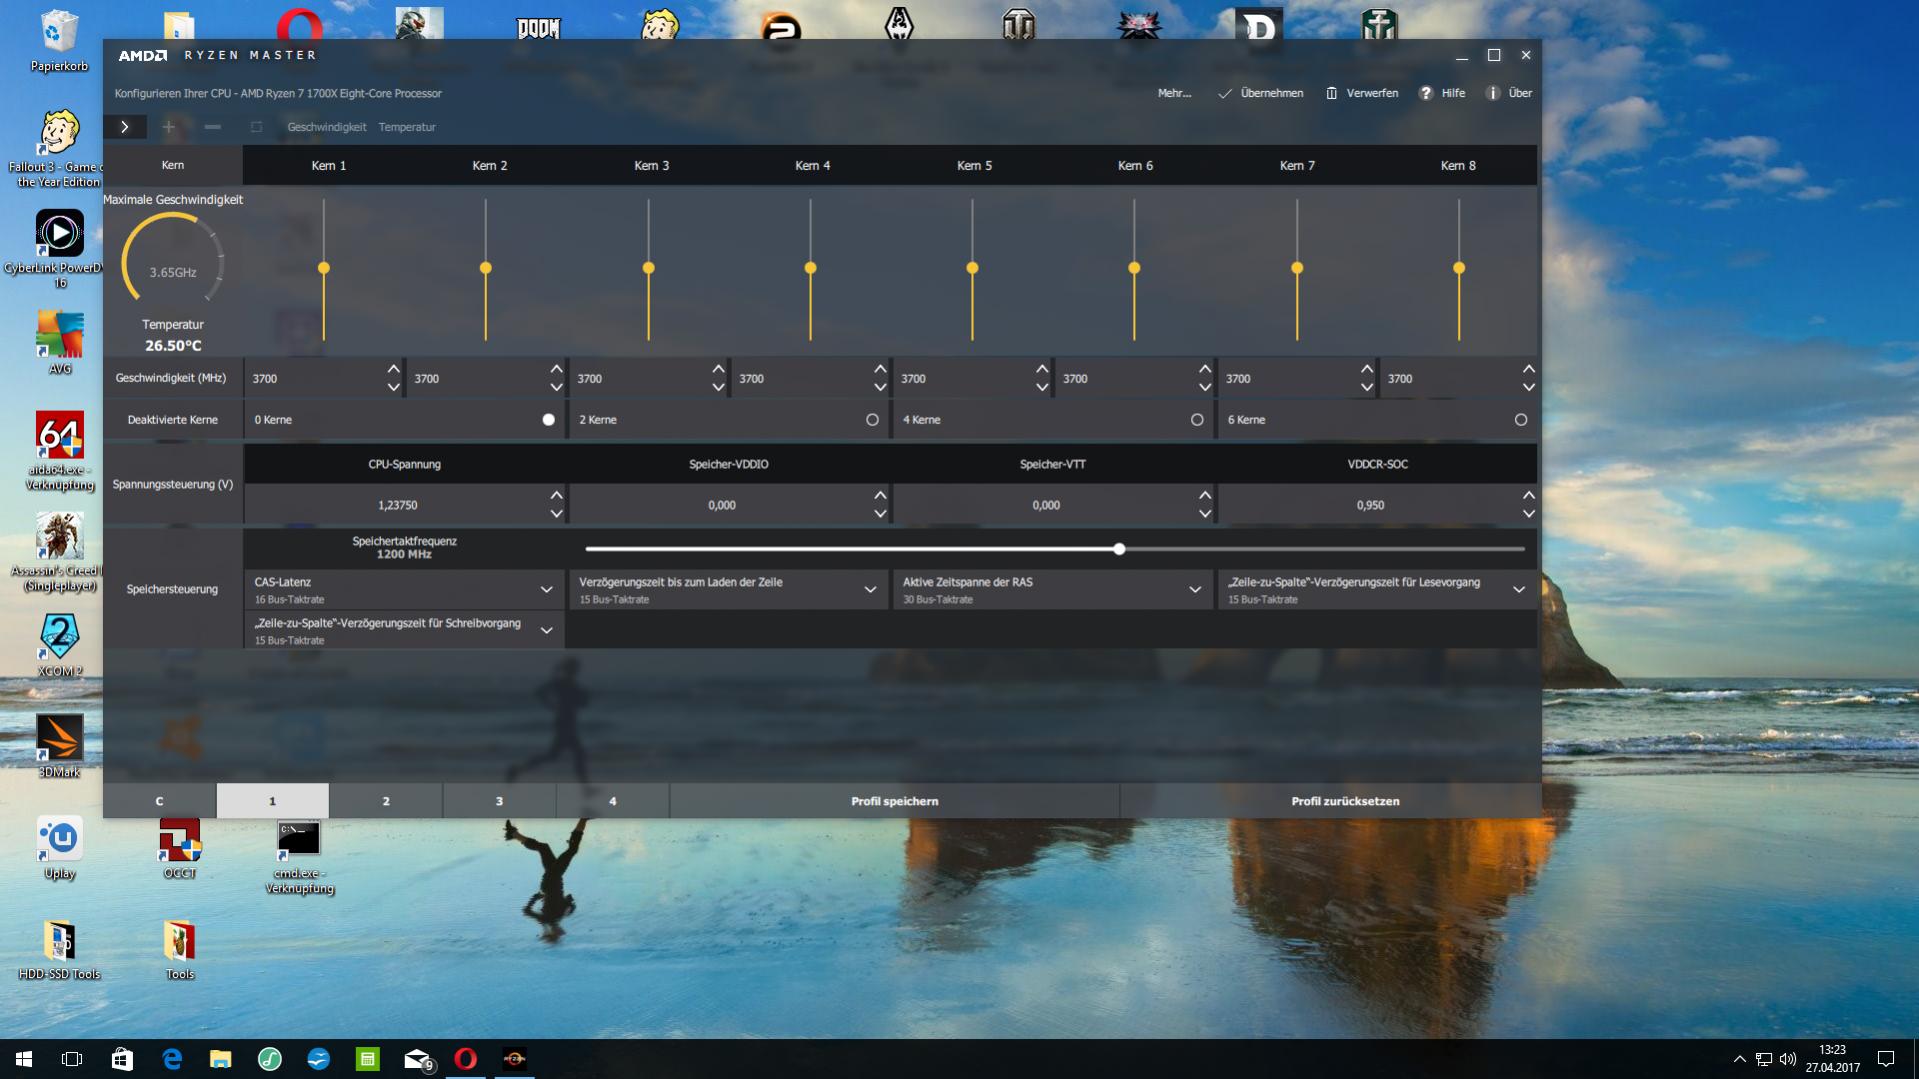Select the 3DMark desktop icon
Viewport: 1919px width, 1079px height.
[60, 746]
